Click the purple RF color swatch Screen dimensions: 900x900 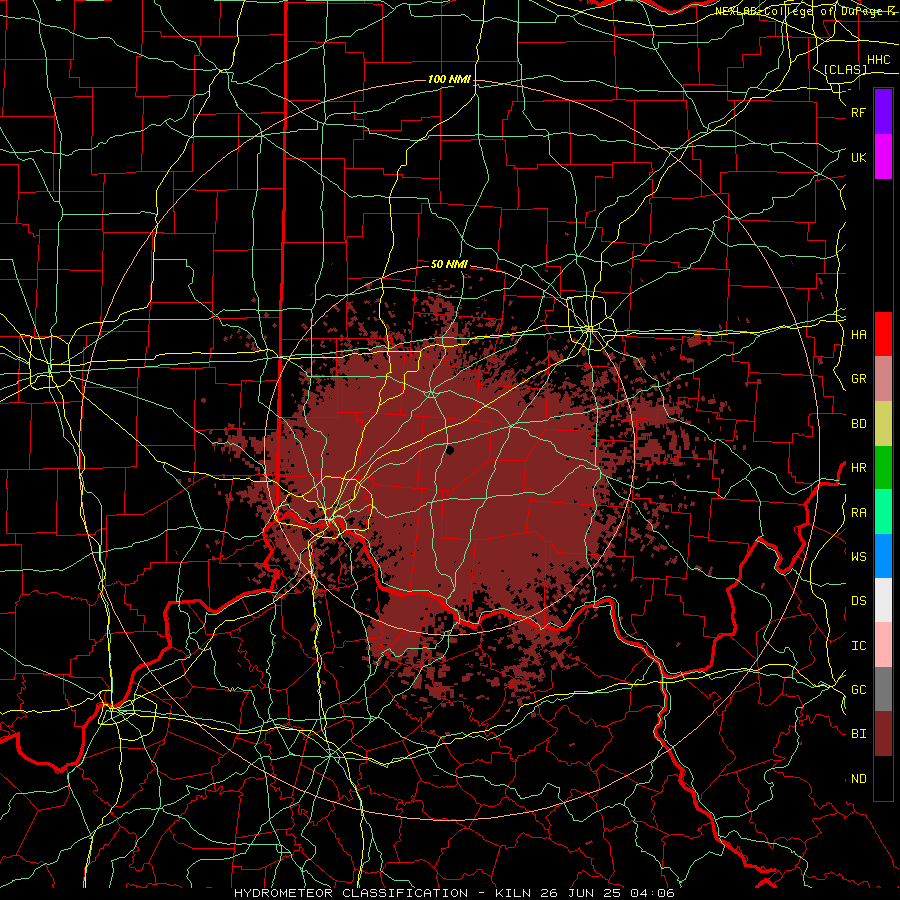click(883, 111)
